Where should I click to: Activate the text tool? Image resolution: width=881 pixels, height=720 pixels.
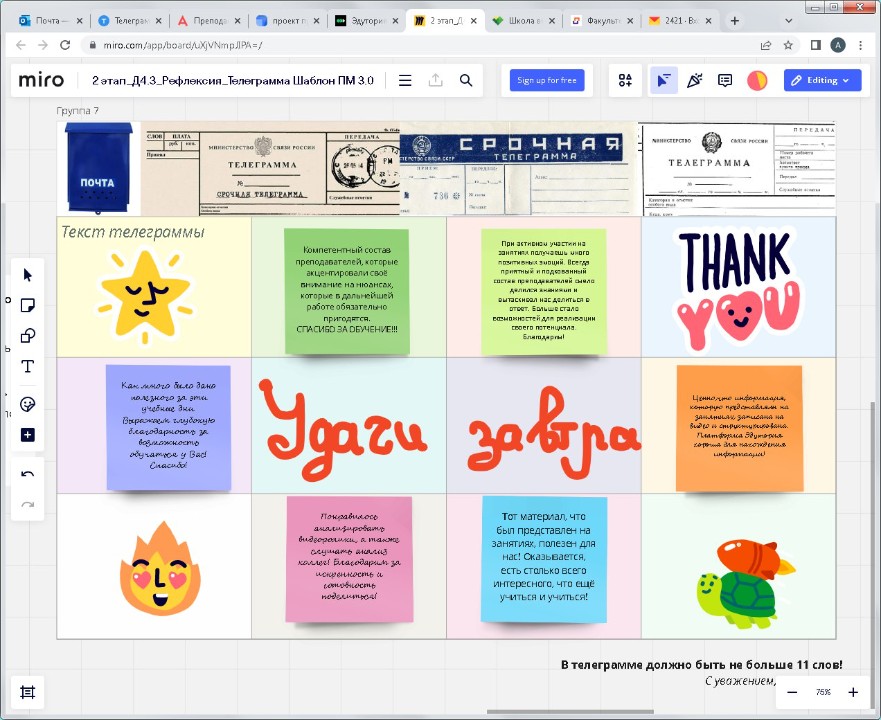(27, 367)
